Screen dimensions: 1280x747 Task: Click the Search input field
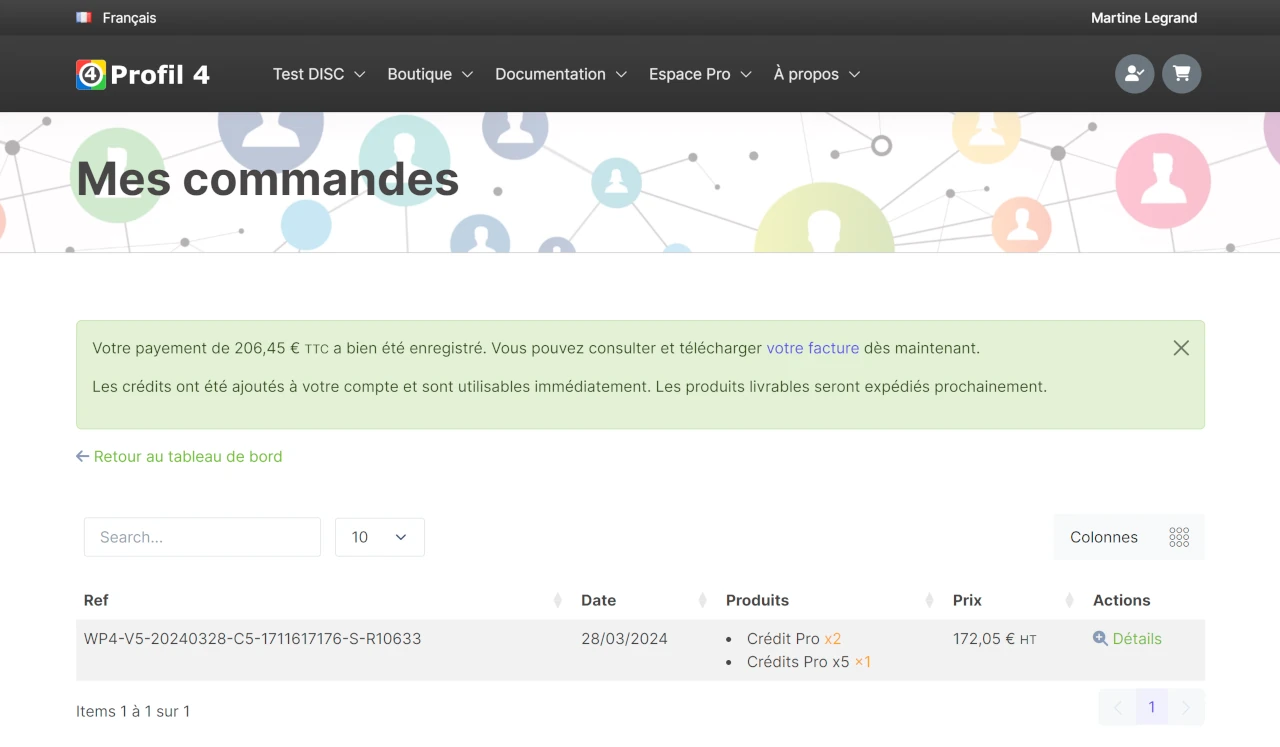click(202, 537)
